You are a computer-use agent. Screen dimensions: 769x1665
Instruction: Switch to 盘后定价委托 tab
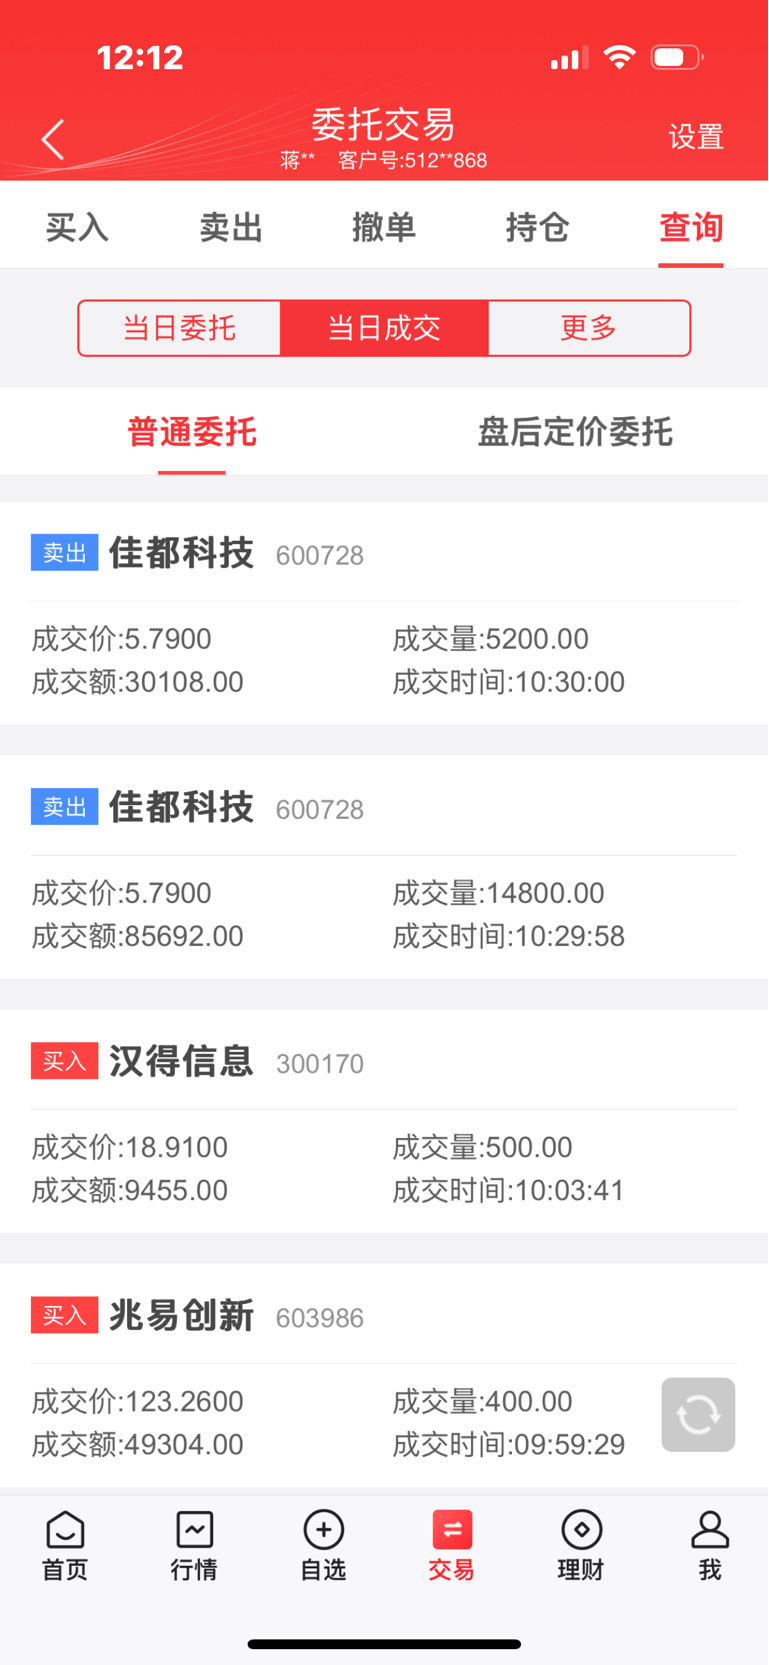[575, 432]
